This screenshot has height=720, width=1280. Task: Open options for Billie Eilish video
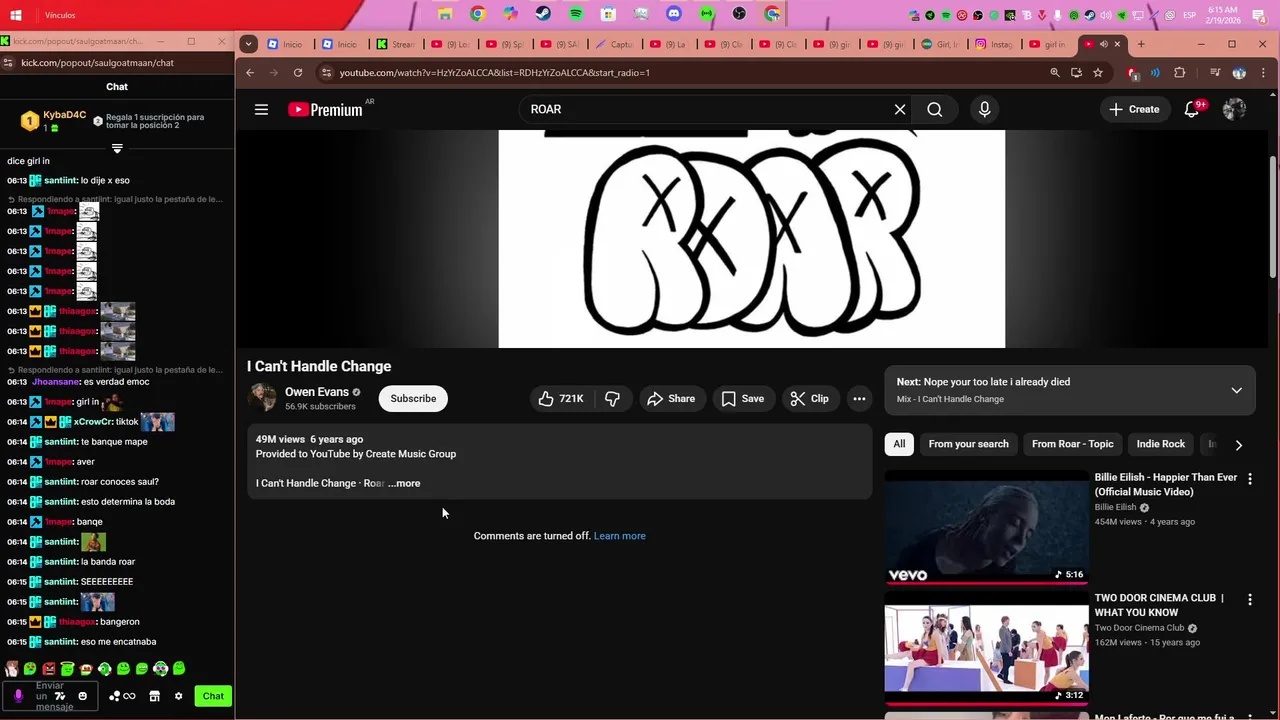[x=1249, y=479]
